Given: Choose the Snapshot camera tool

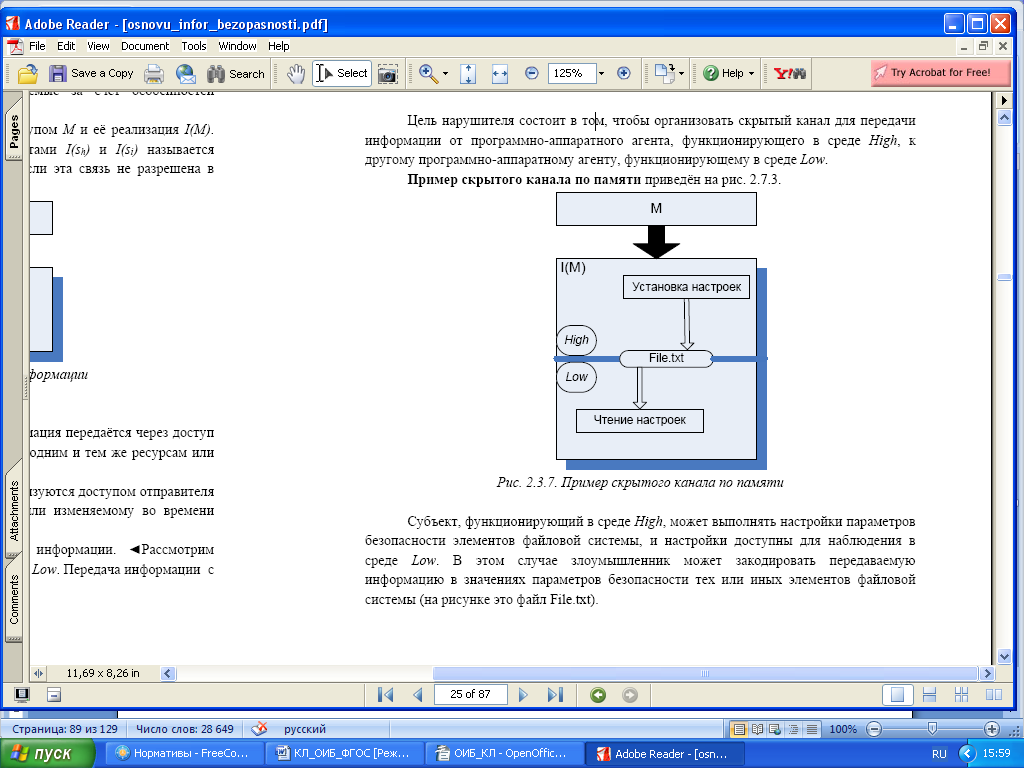Looking at the screenshot, I should [x=388, y=74].
